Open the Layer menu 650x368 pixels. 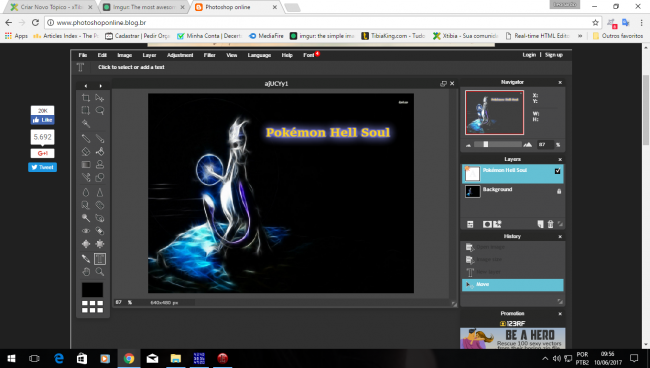[x=149, y=55]
